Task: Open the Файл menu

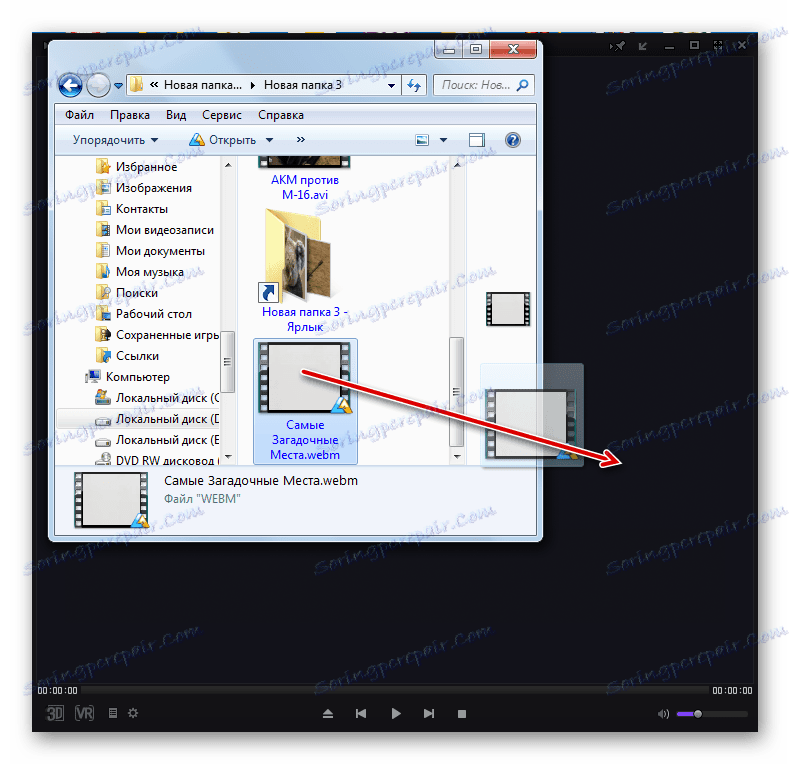Action: pyautogui.click(x=79, y=115)
